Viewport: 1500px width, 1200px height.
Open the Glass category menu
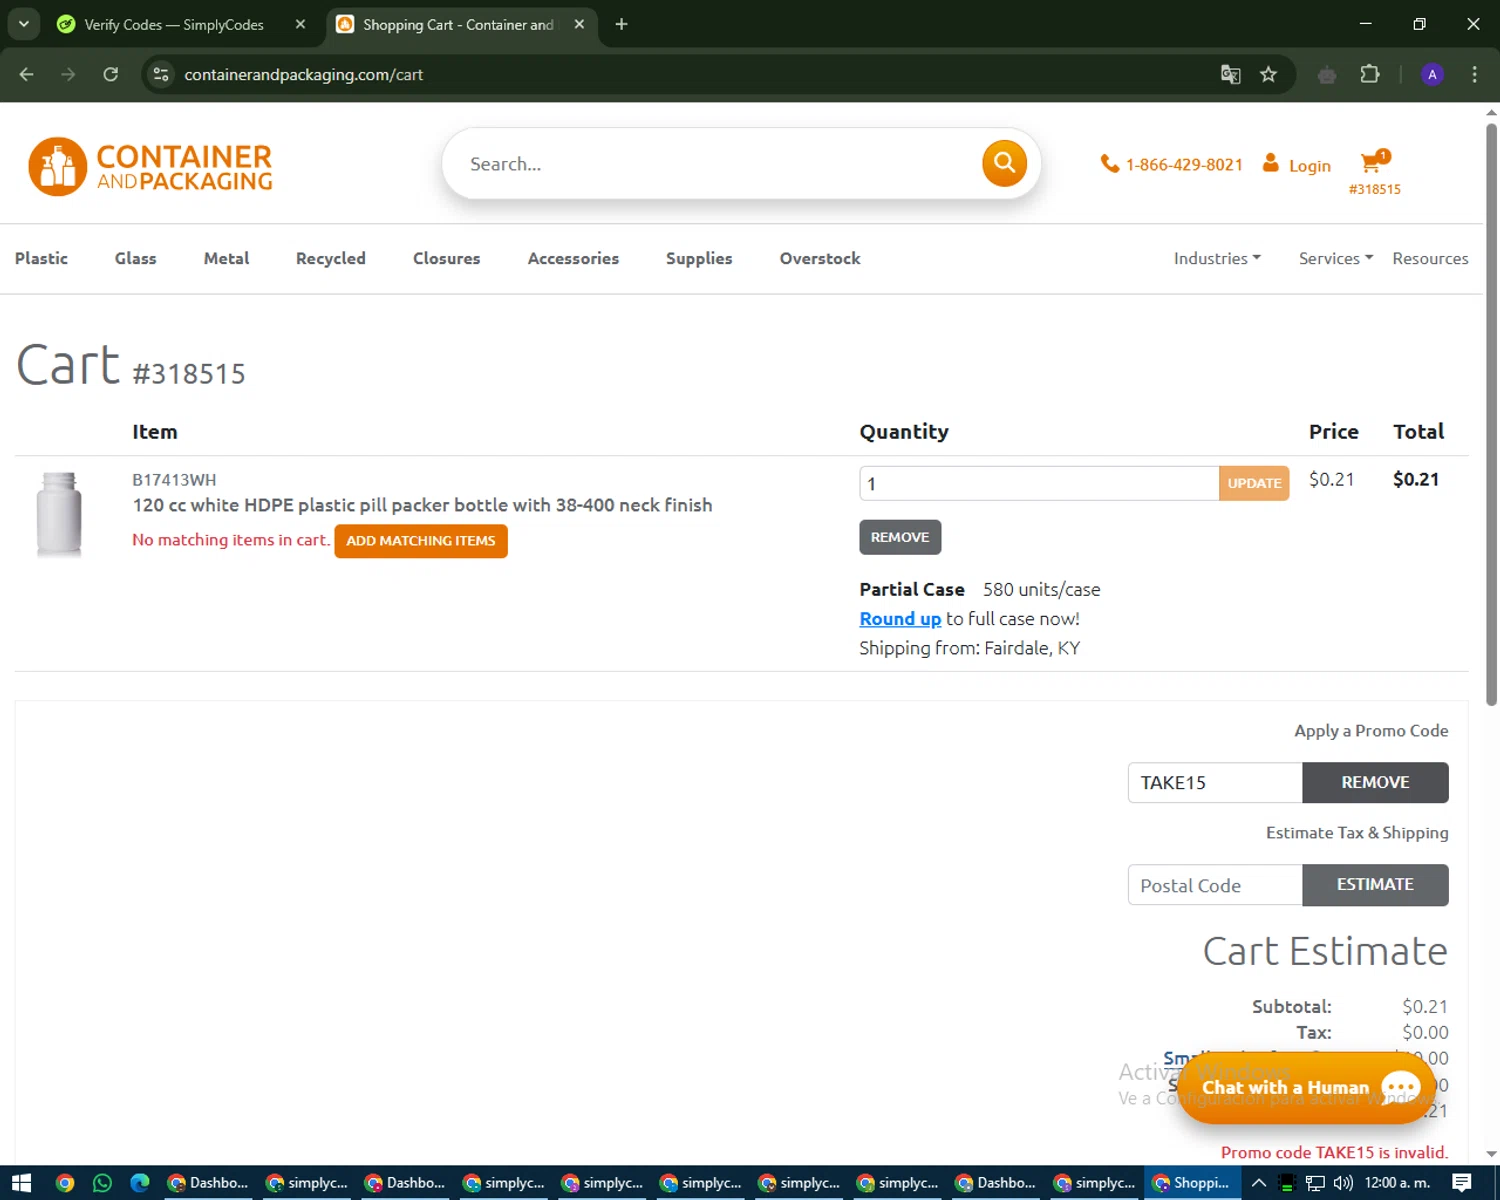pyautogui.click(x=135, y=258)
